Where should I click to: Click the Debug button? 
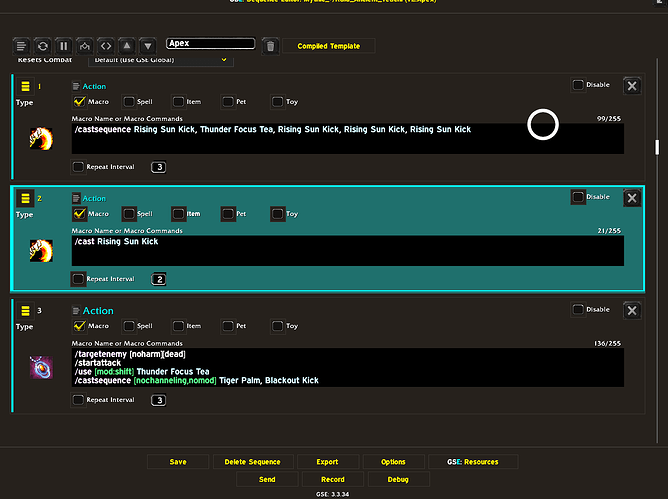398,479
